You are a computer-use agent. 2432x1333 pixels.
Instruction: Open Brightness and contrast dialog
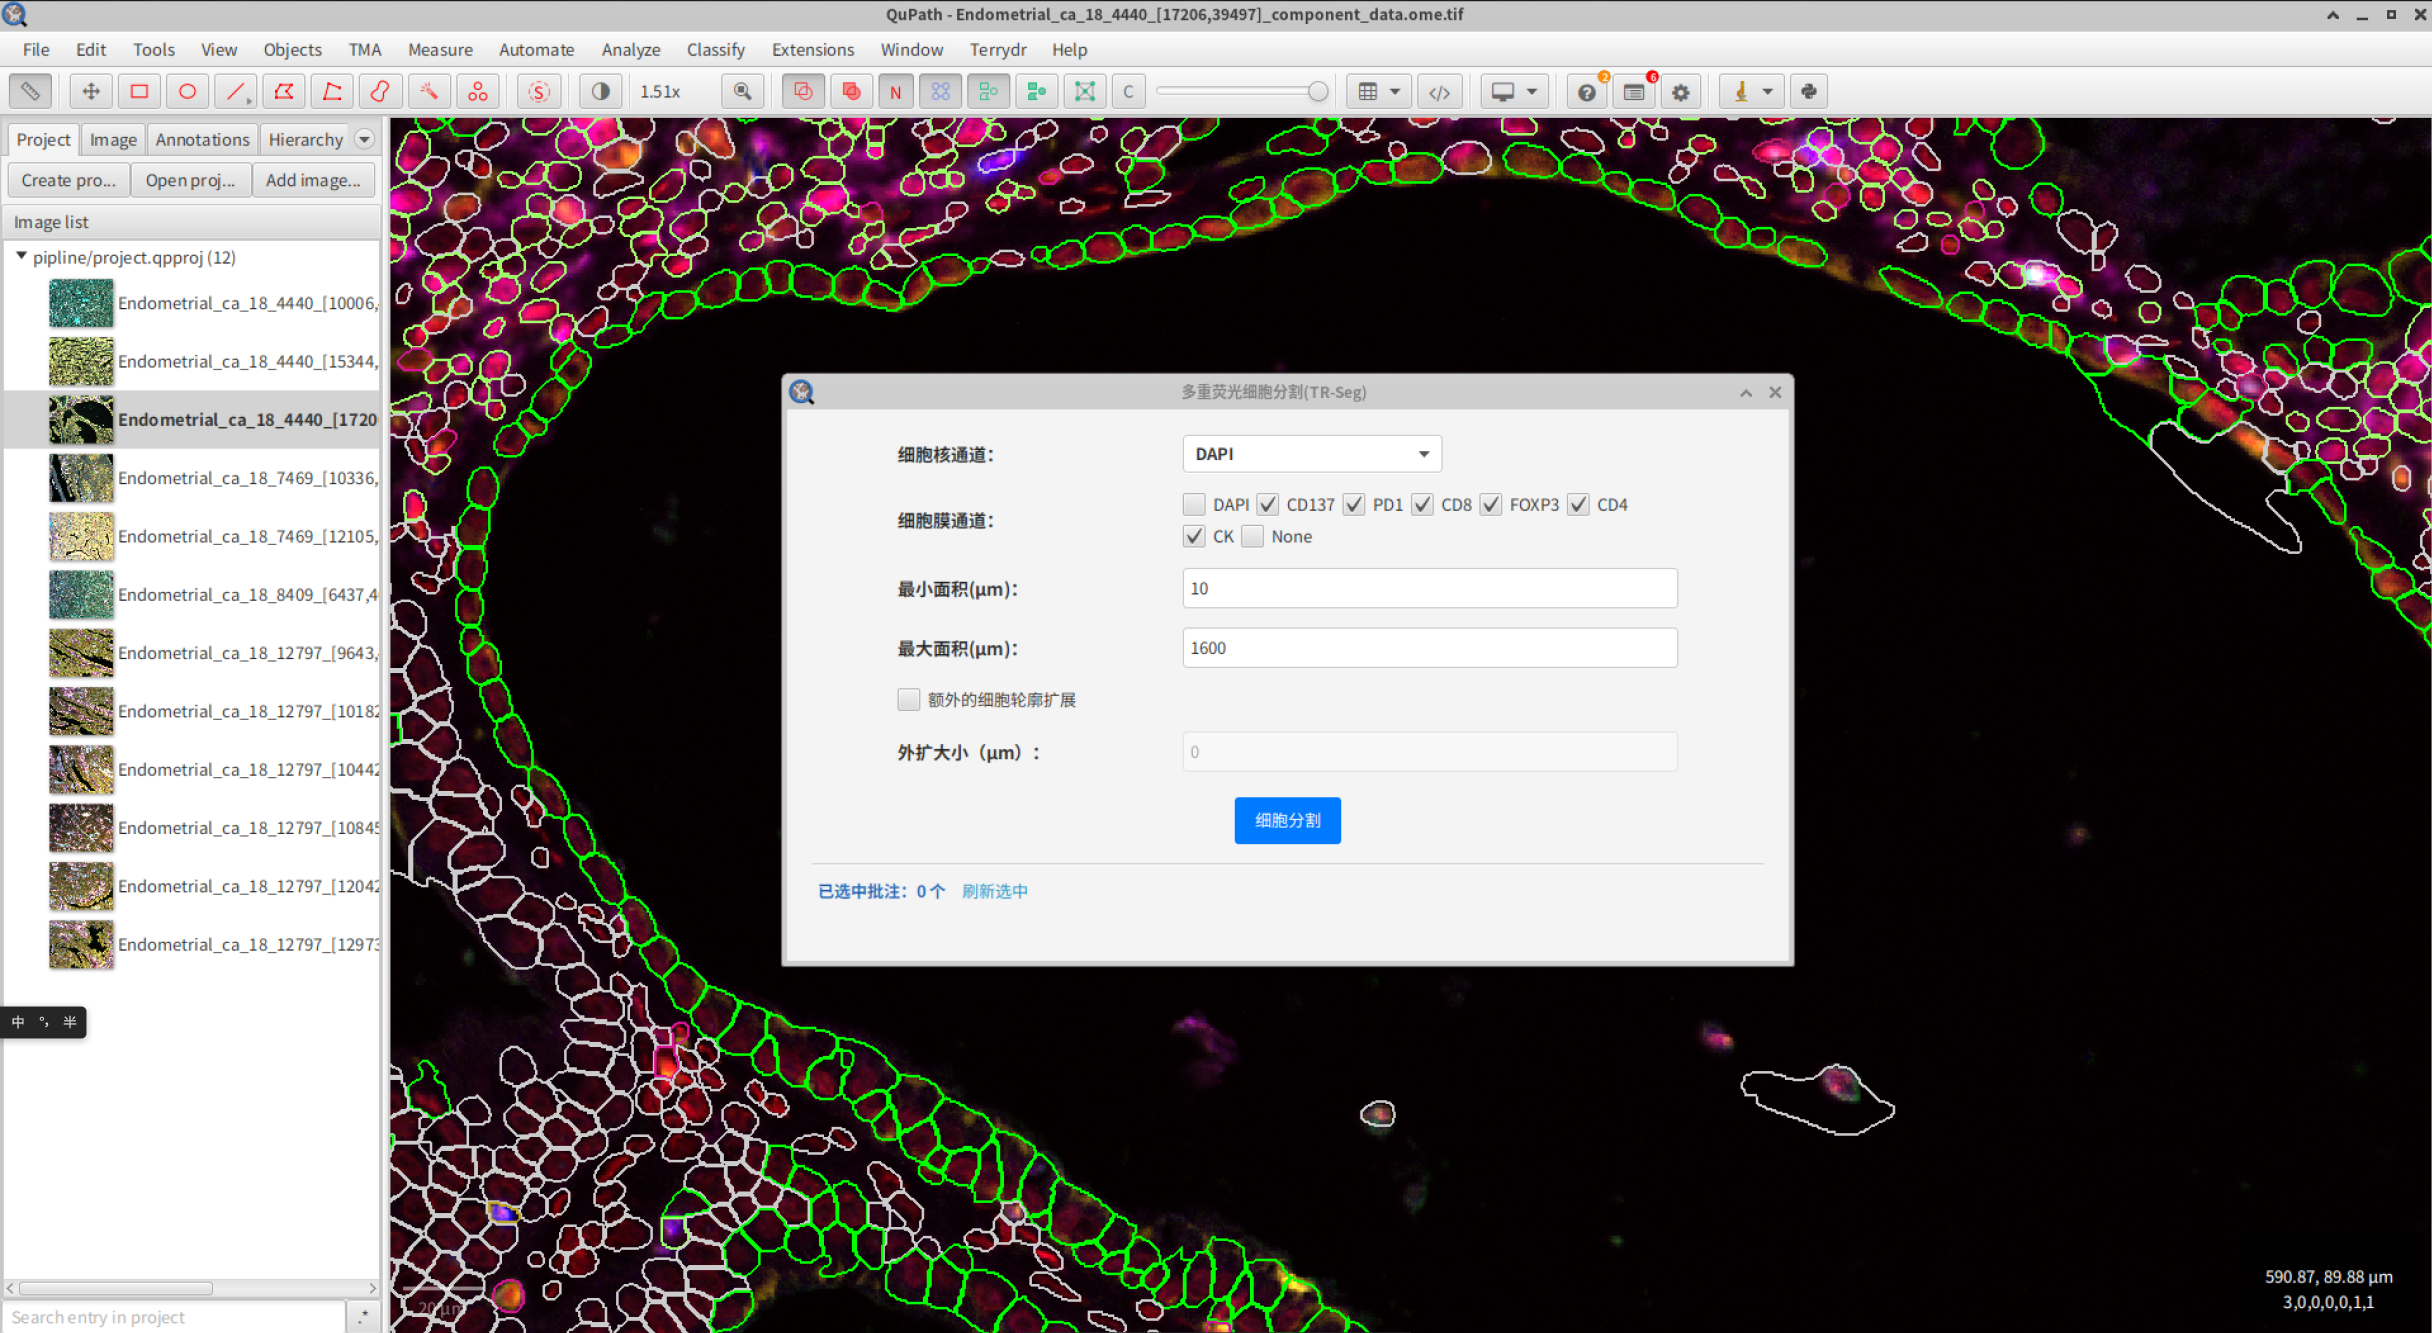coord(600,92)
